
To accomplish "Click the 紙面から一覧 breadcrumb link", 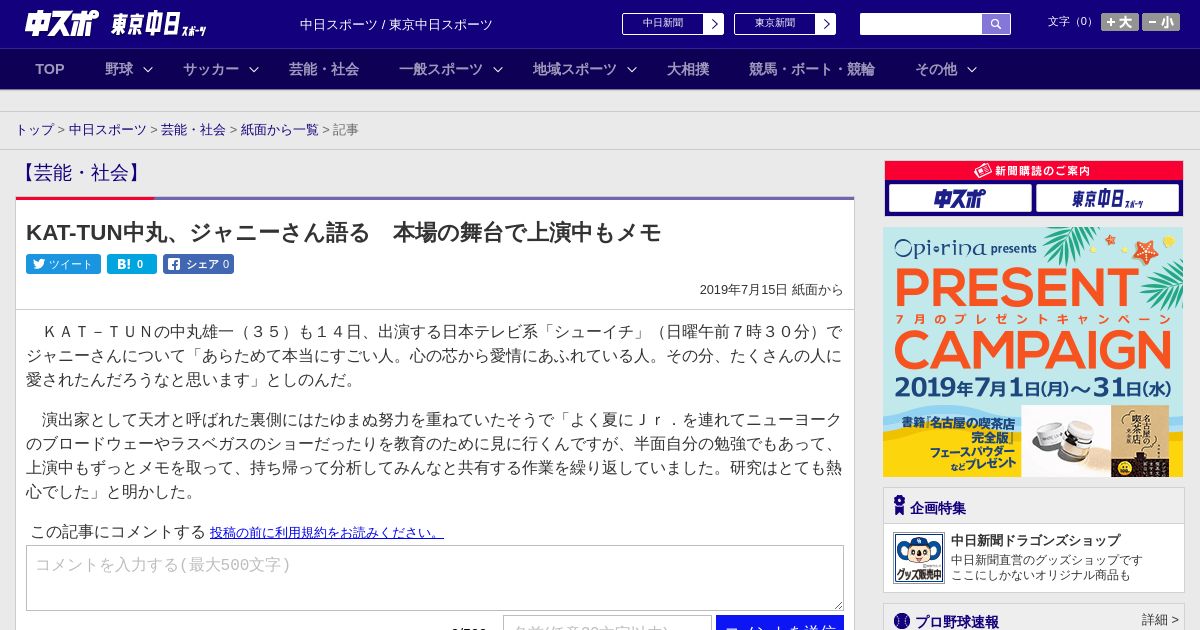I will click(280, 130).
